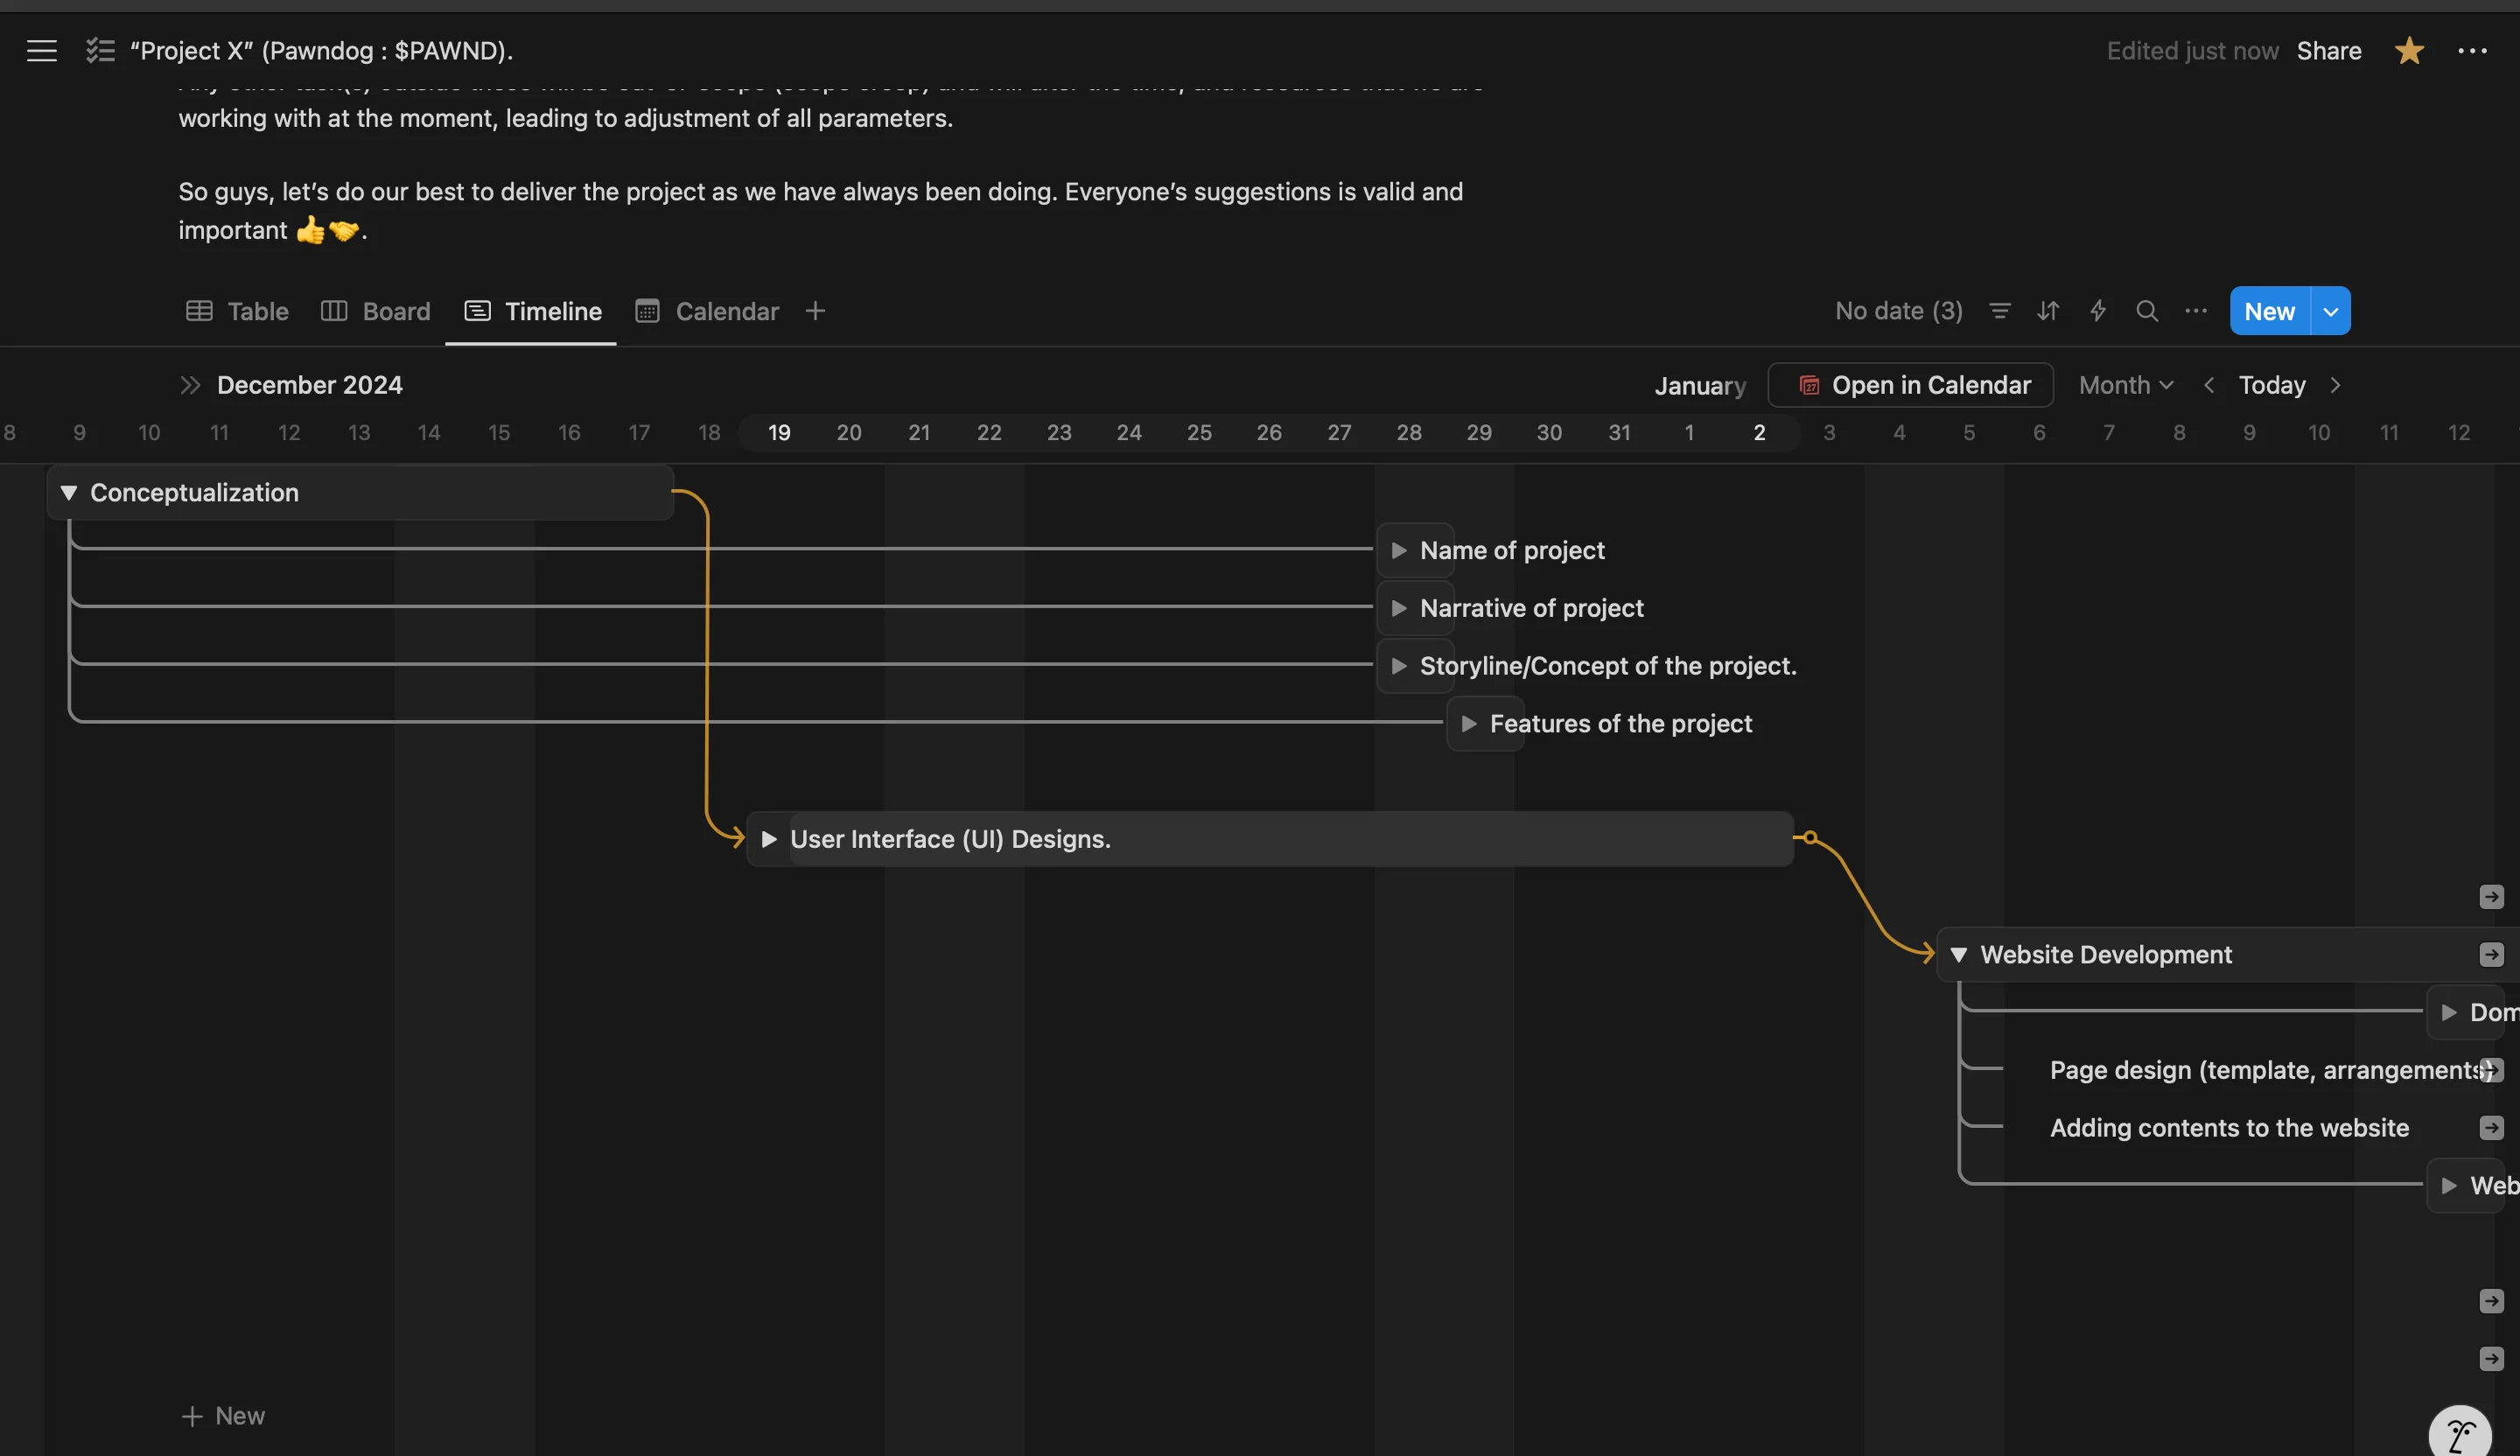Open the page options three-dot menu
Viewport: 2520px width, 1456px height.
[x=2471, y=50]
